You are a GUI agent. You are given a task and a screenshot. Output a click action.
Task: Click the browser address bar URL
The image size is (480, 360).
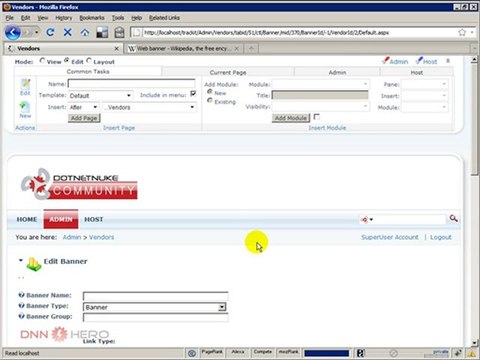266,32
